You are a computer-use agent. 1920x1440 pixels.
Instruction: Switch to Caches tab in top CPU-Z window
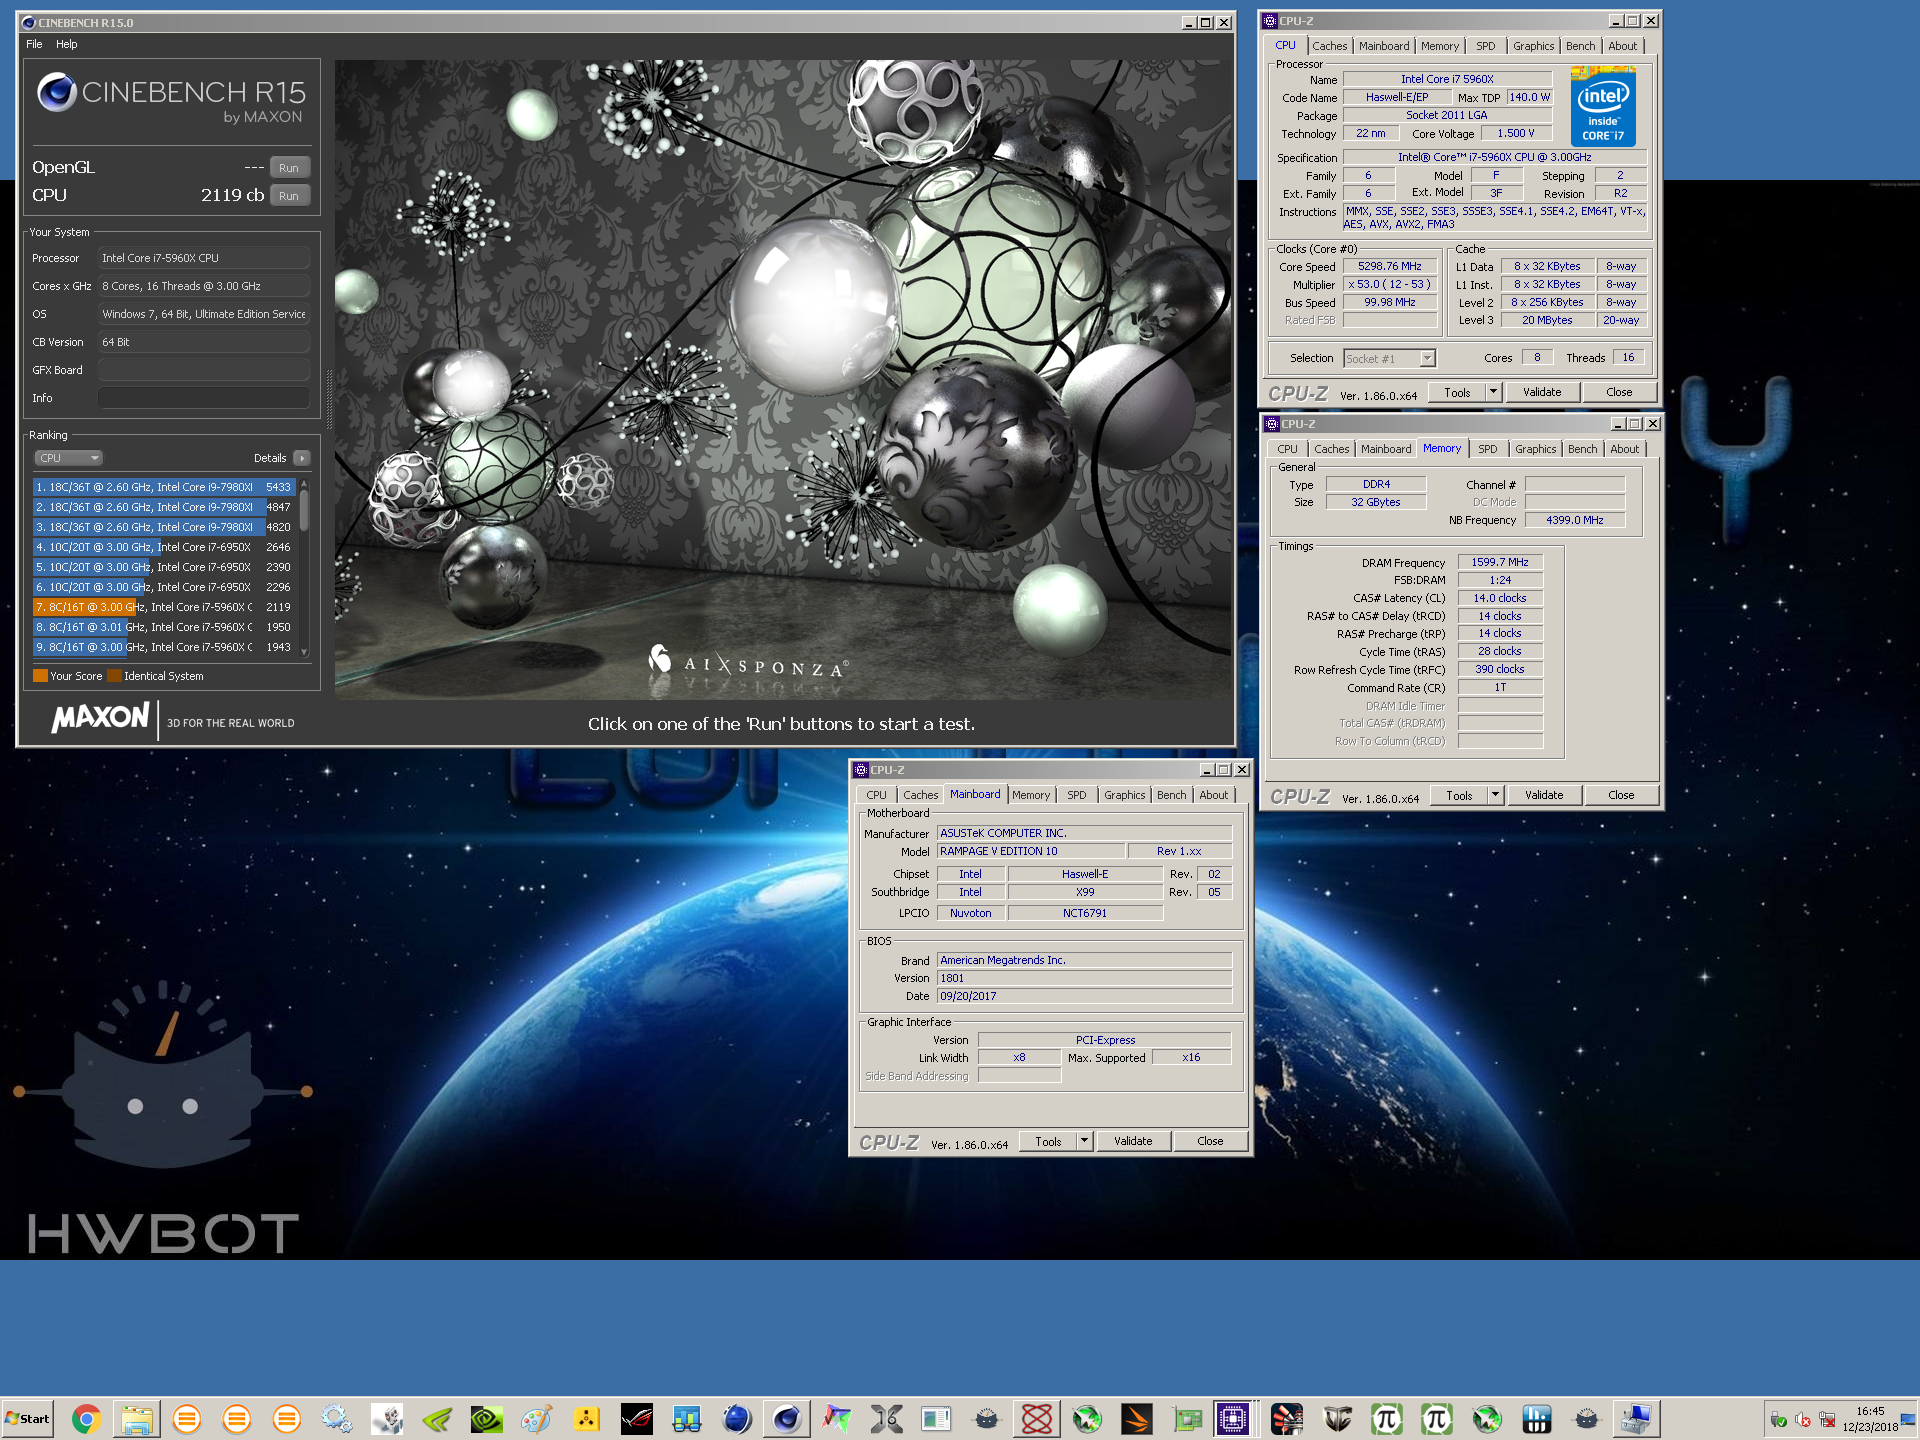point(1329,46)
